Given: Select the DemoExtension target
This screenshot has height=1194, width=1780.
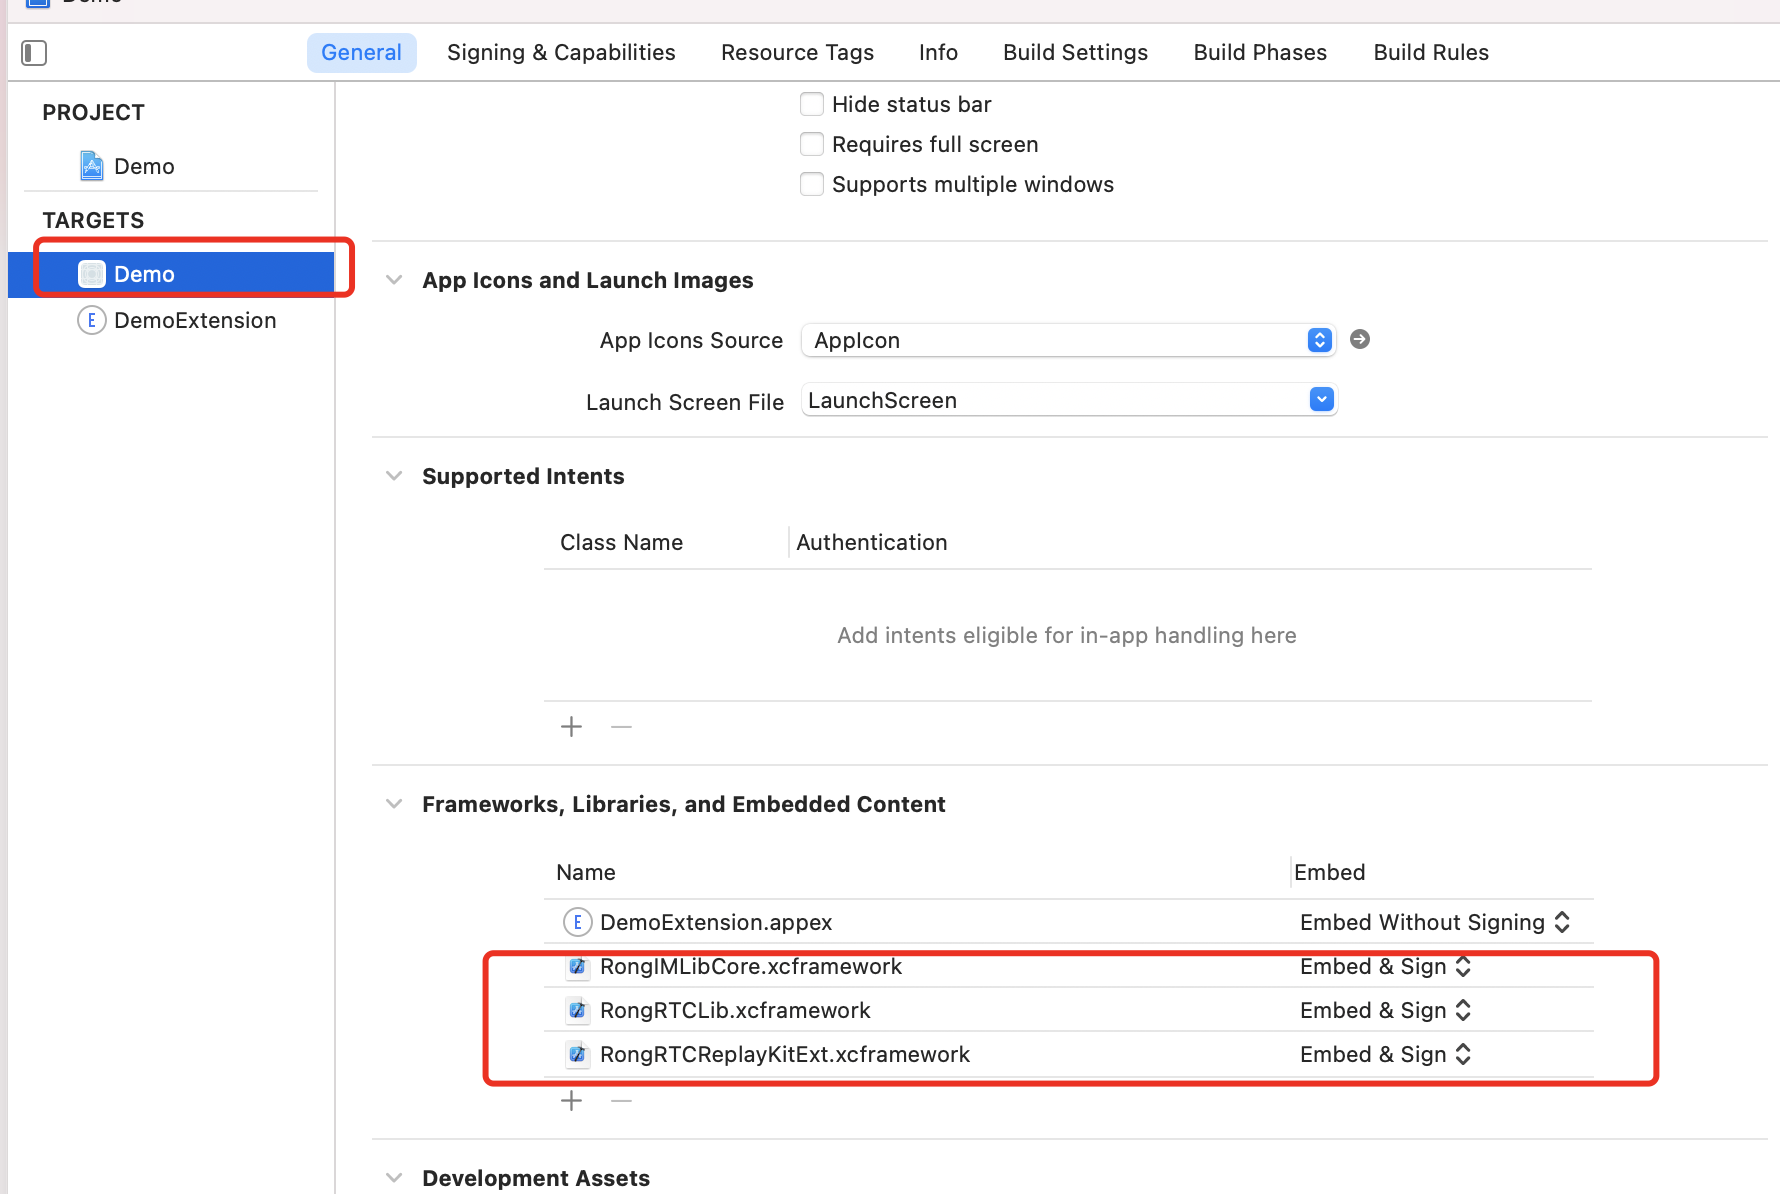Looking at the screenshot, I should point(171,320).
